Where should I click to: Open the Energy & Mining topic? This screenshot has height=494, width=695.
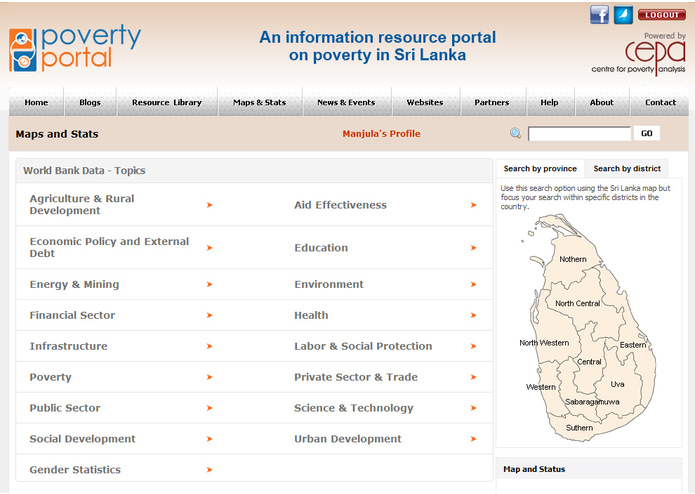tap(74, 284)
